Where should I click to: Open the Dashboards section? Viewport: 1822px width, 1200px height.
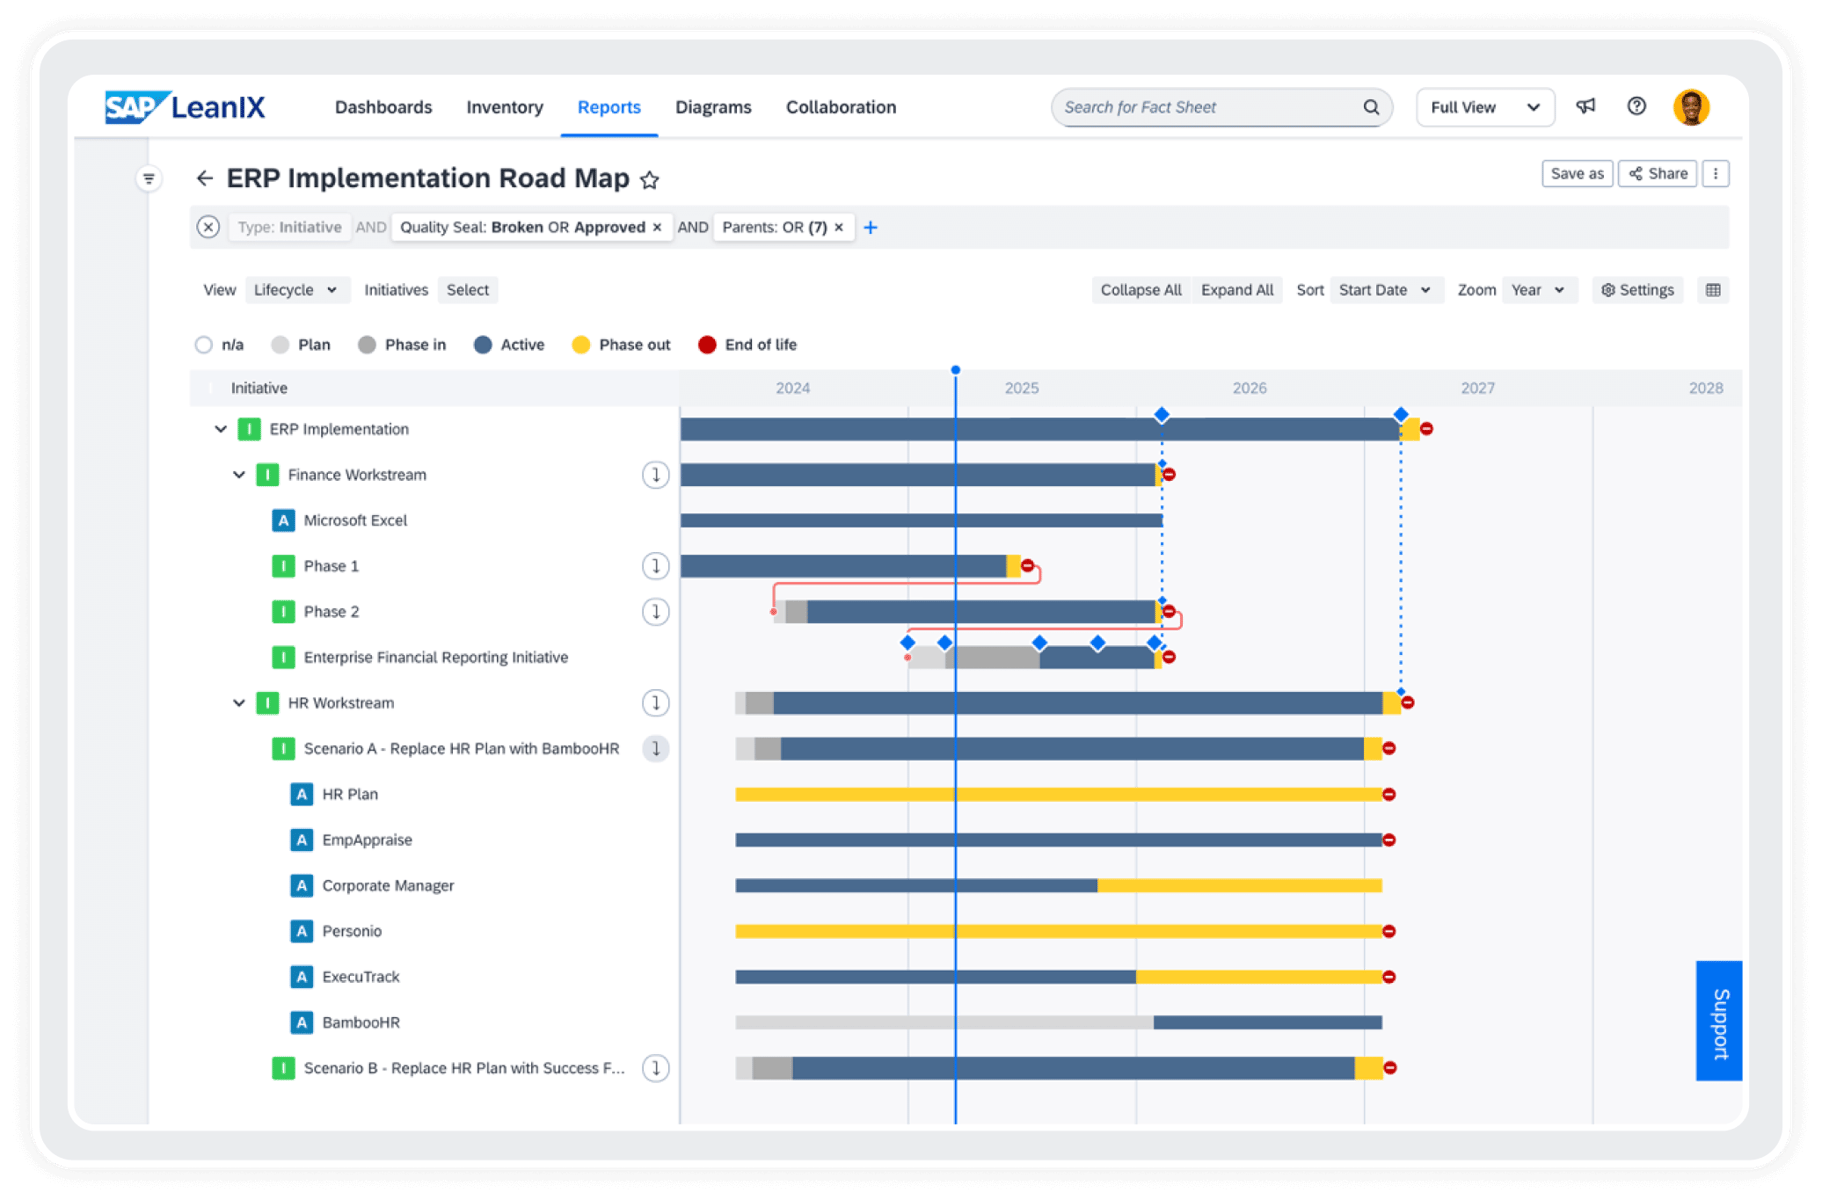point(383,107)
